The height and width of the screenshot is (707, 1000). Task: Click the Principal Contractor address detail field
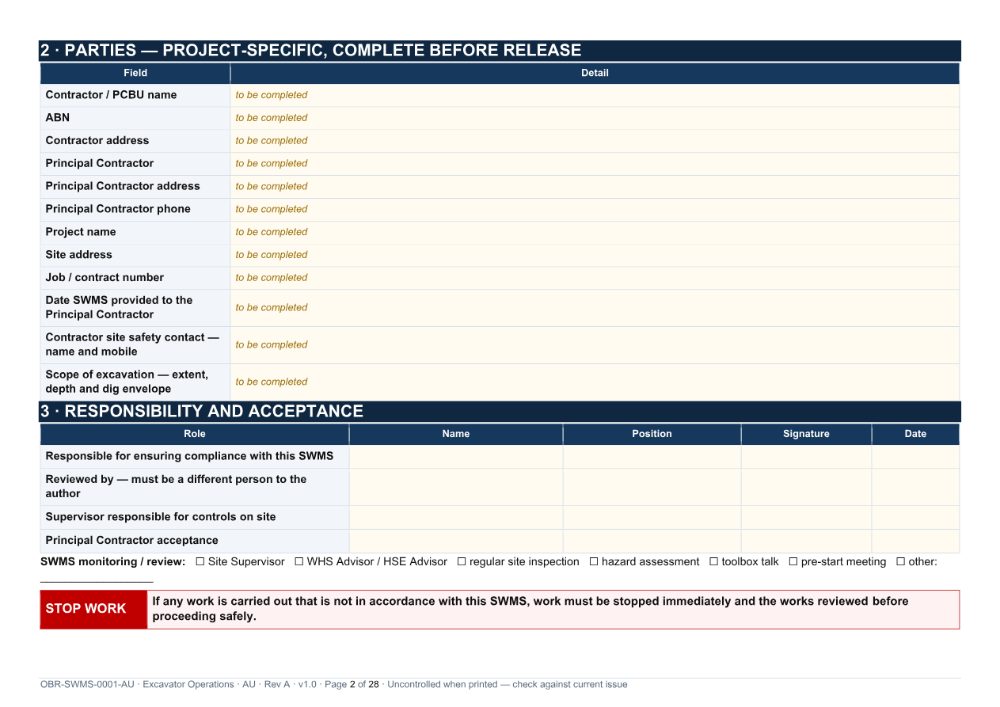click(x=594, y=187)
